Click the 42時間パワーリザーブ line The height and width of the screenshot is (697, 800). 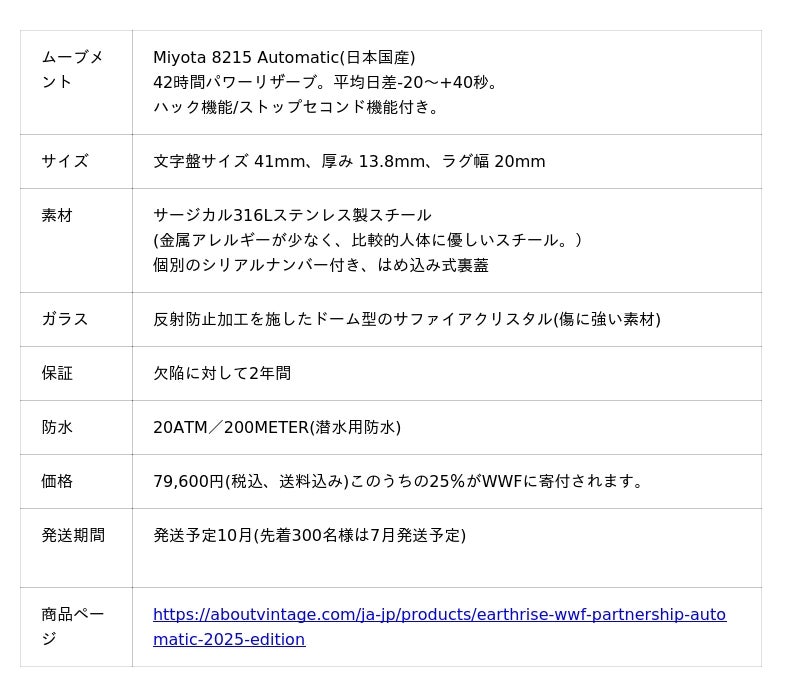pyautogui.click(x=326, y=83)
